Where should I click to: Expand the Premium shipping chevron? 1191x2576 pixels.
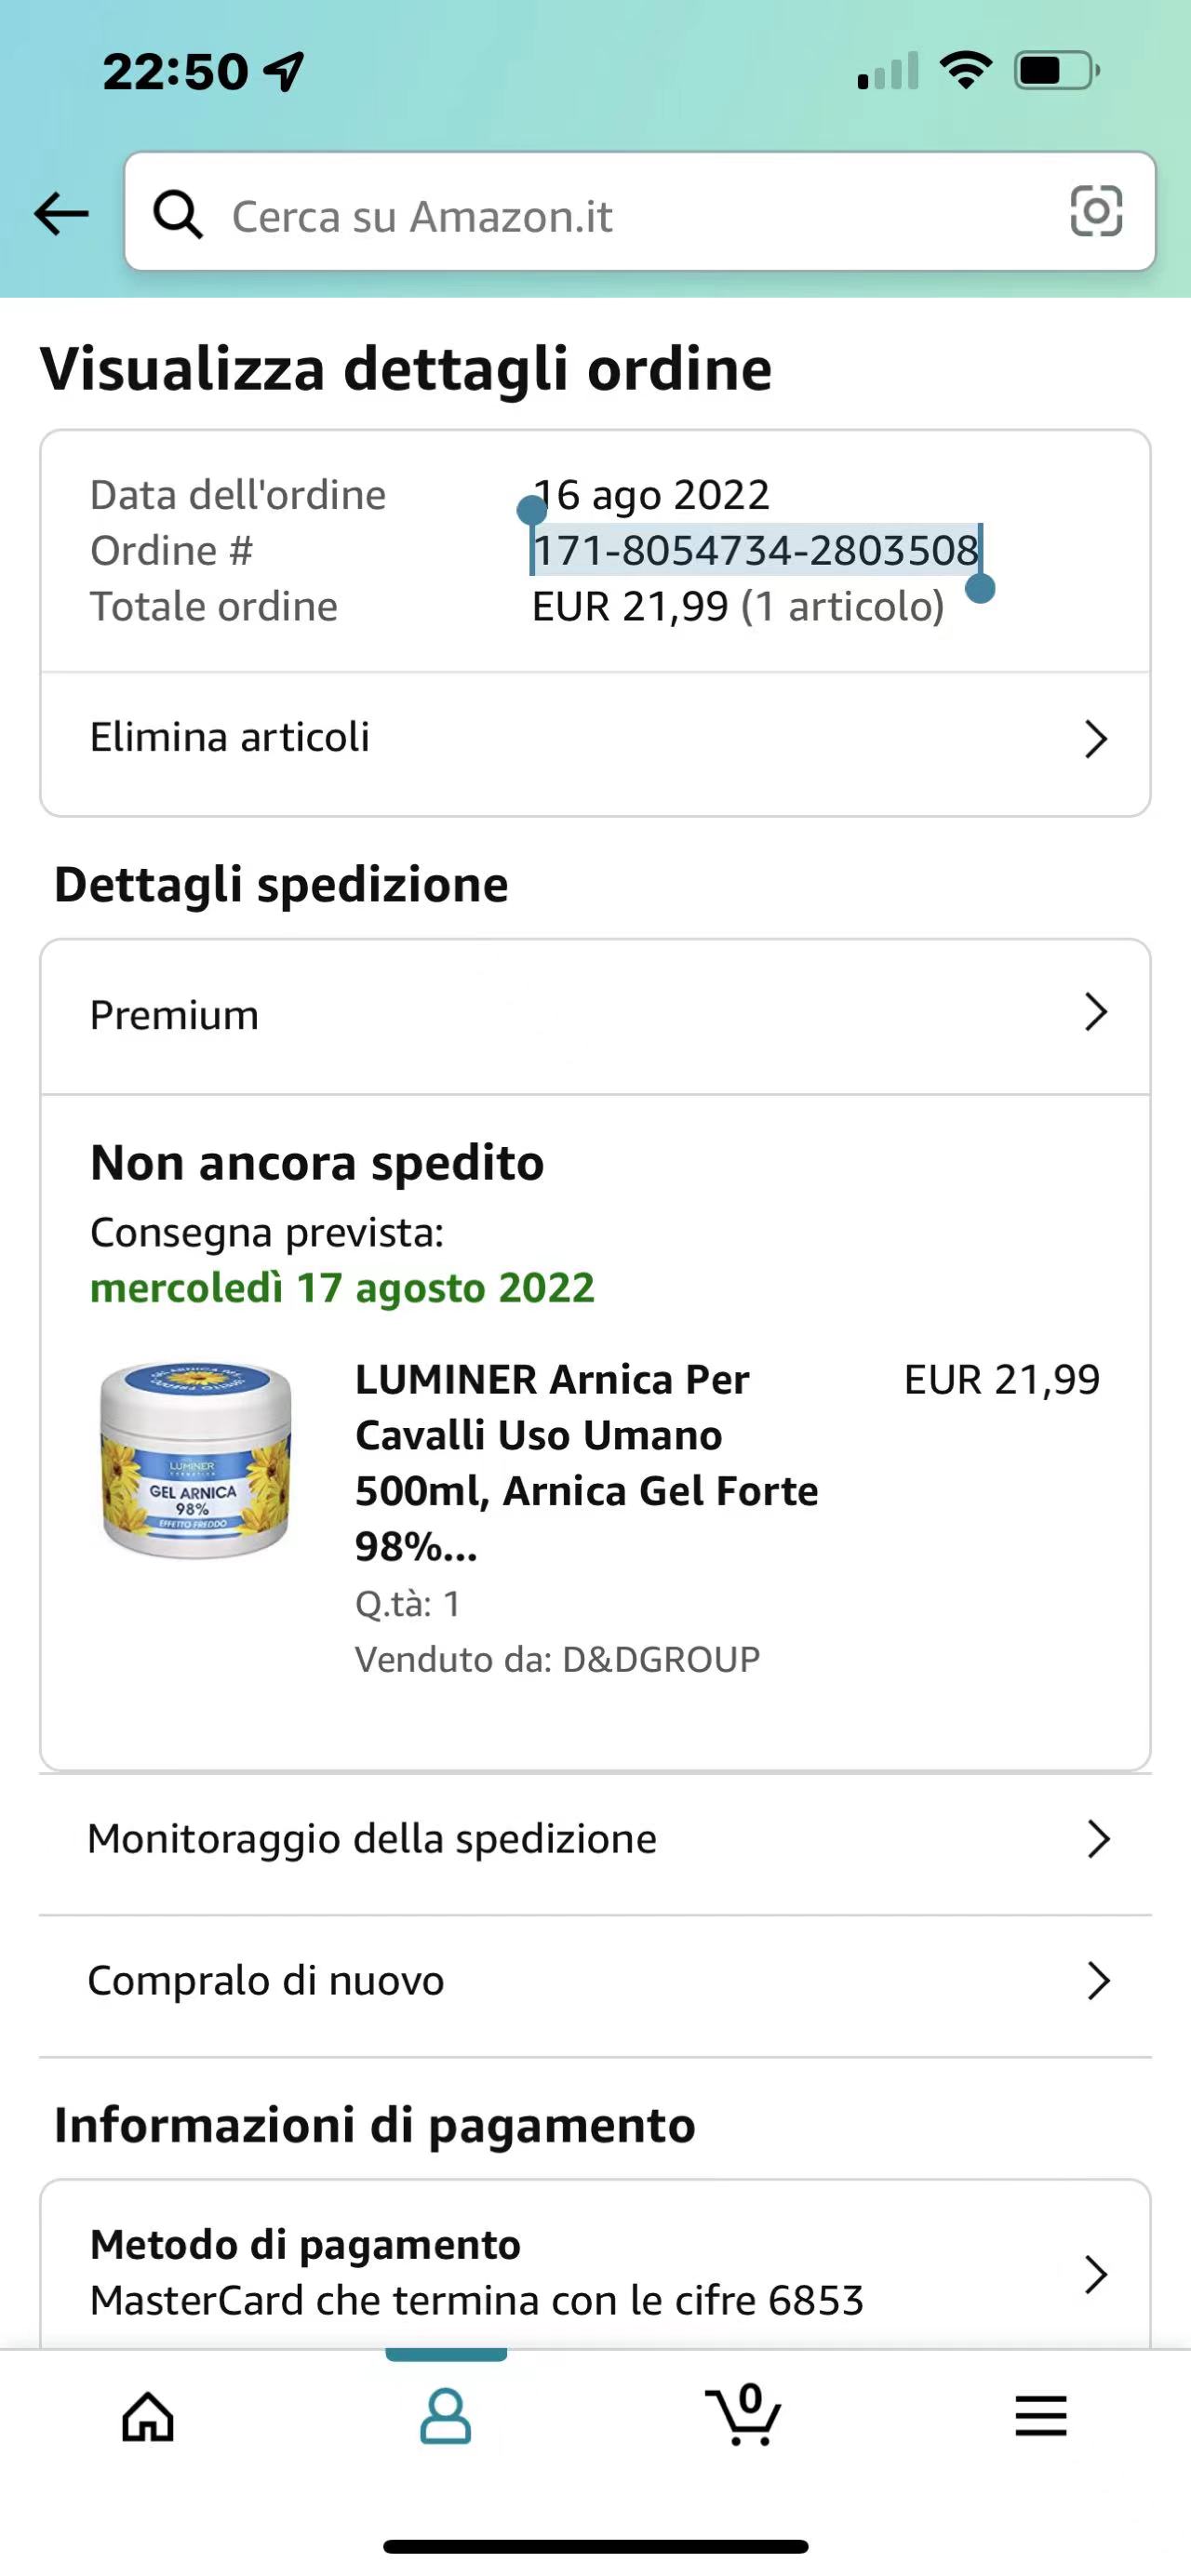click(1097, 1013)
